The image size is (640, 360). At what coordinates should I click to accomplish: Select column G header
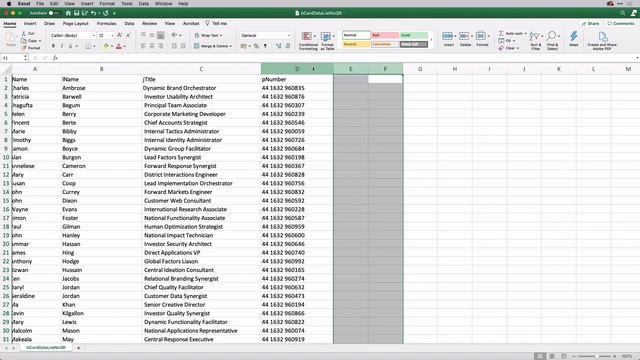(x=420, y=69)
